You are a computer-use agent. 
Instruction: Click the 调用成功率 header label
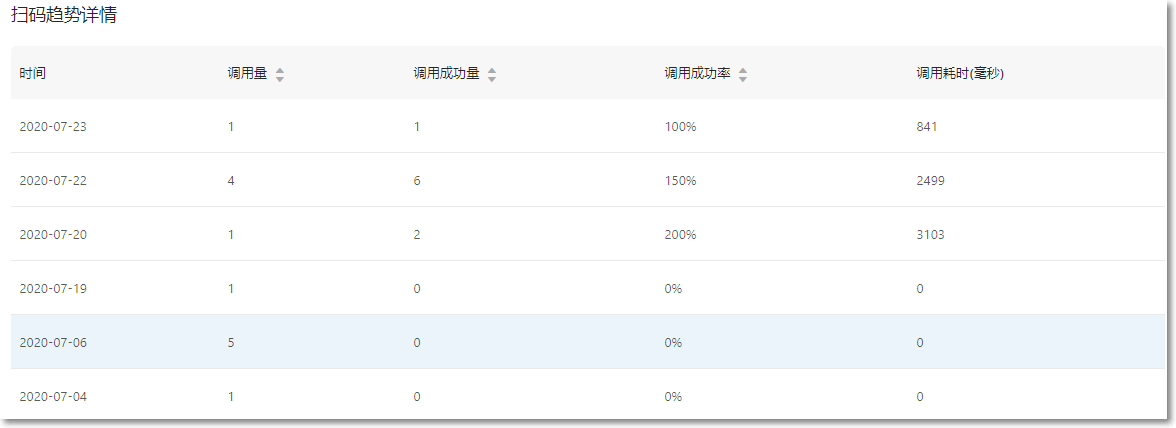click(x=698, y=74)
